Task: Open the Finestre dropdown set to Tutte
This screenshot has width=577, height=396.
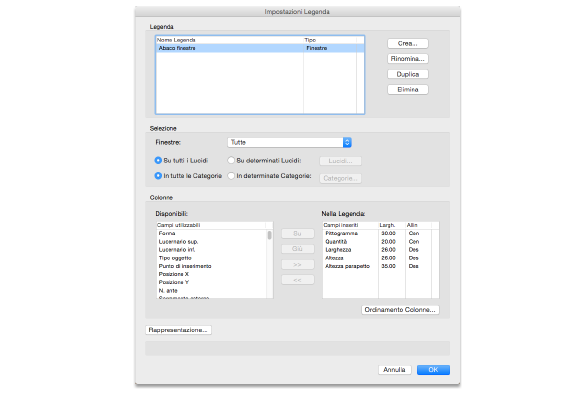Action: point(289,142)
